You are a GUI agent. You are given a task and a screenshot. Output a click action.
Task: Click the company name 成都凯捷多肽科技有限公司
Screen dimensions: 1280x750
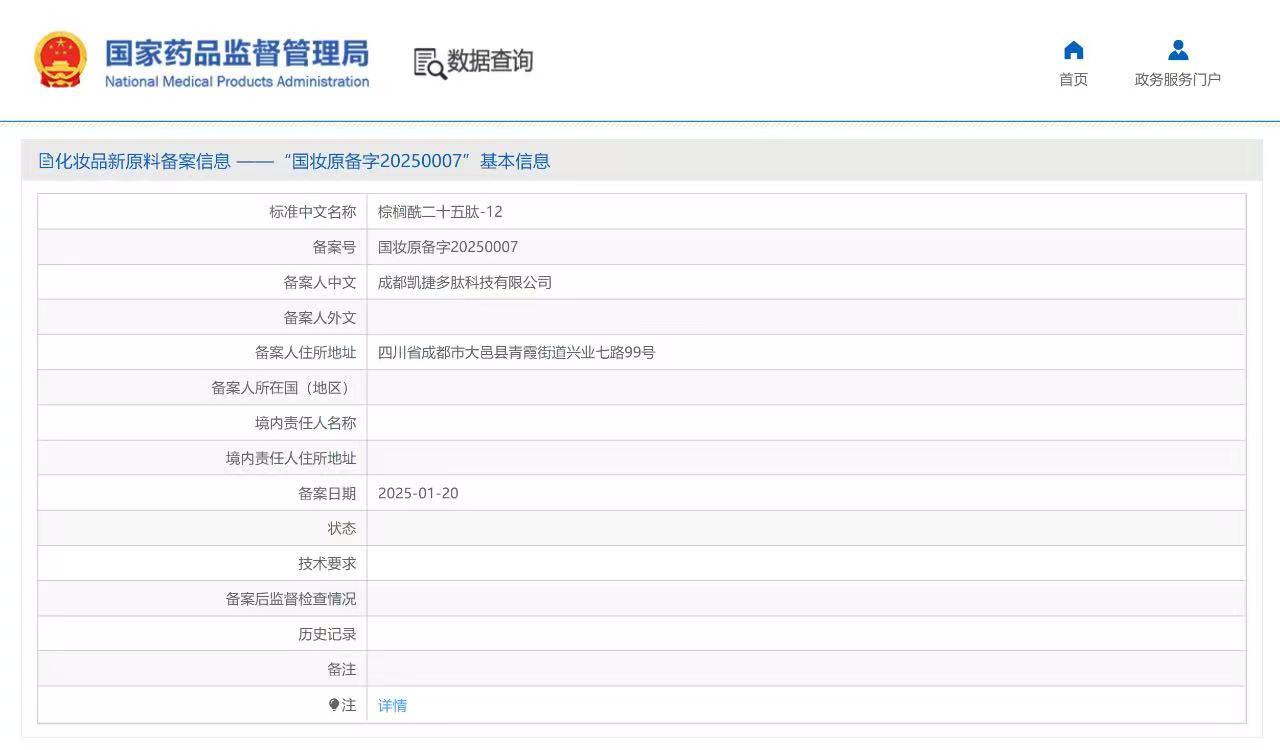(x=465, y=282)
